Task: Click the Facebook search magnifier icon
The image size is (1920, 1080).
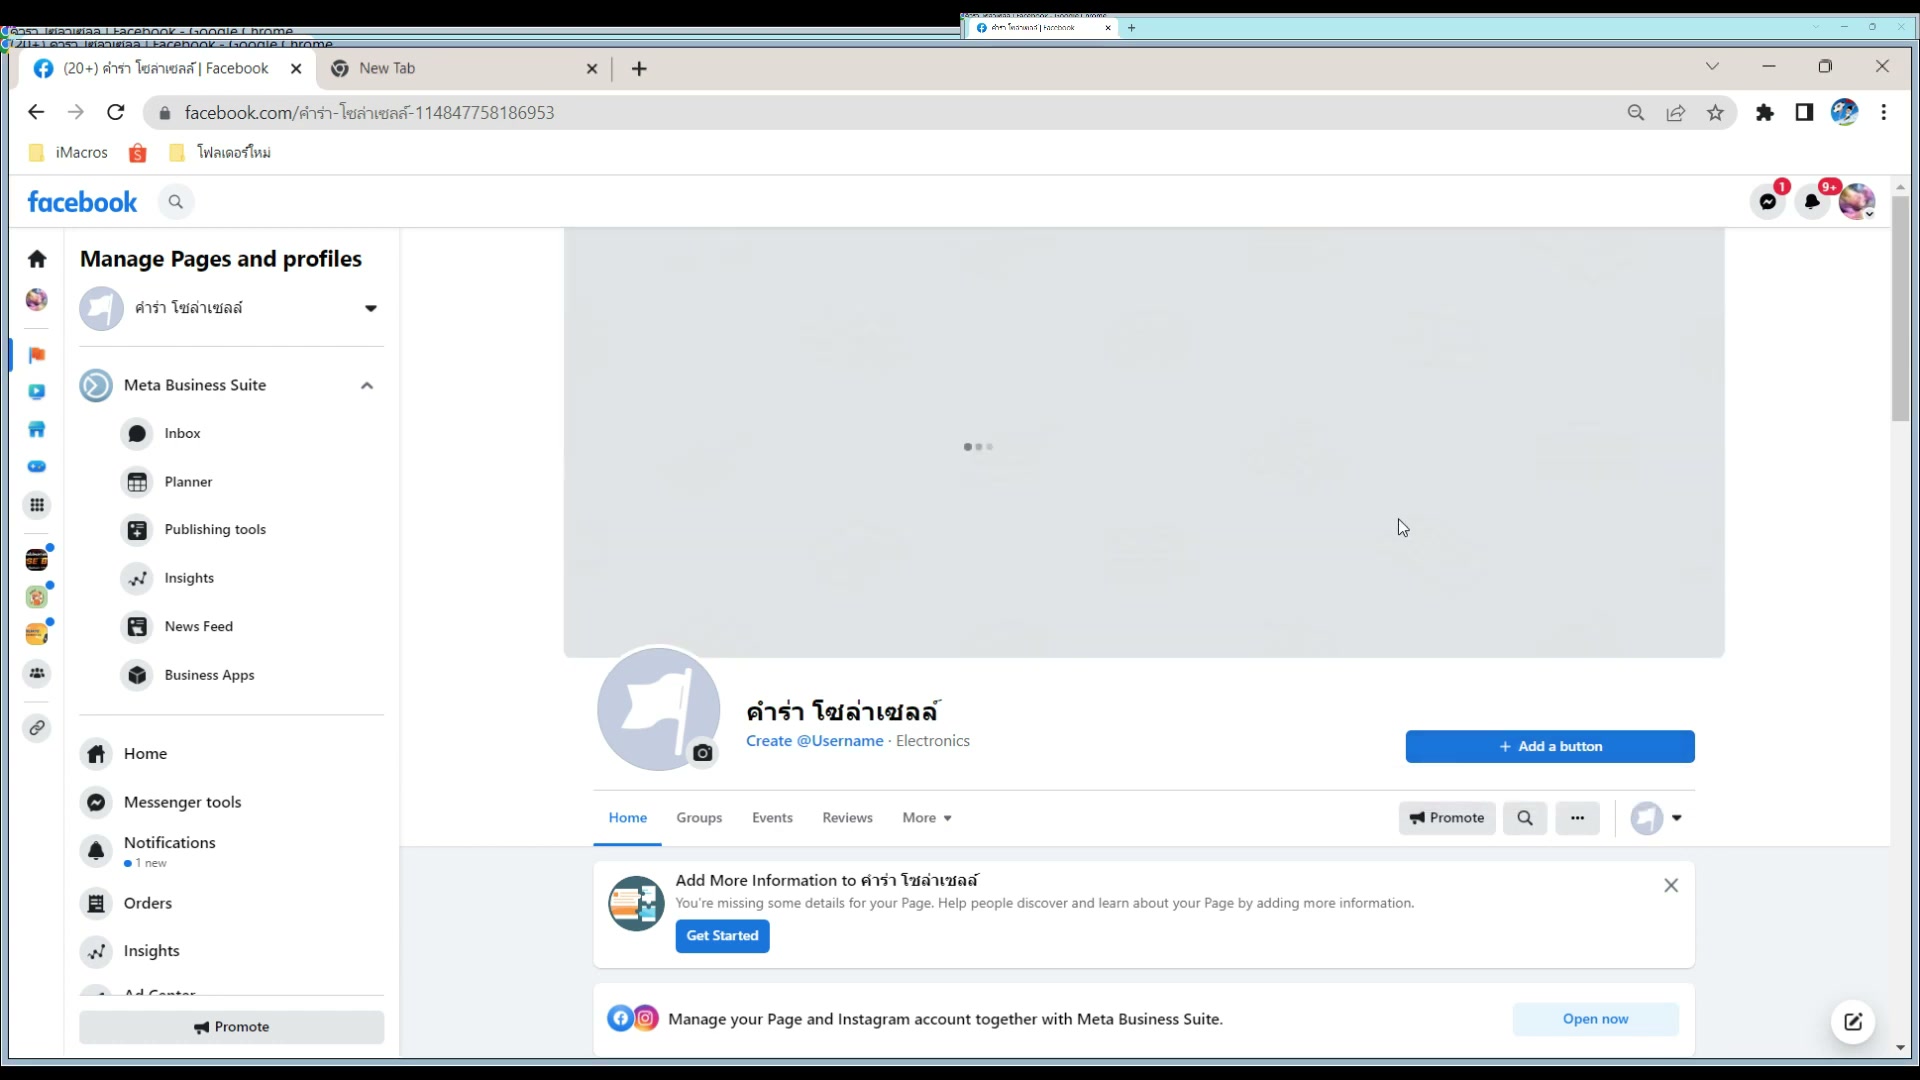Action: (176, 202)
